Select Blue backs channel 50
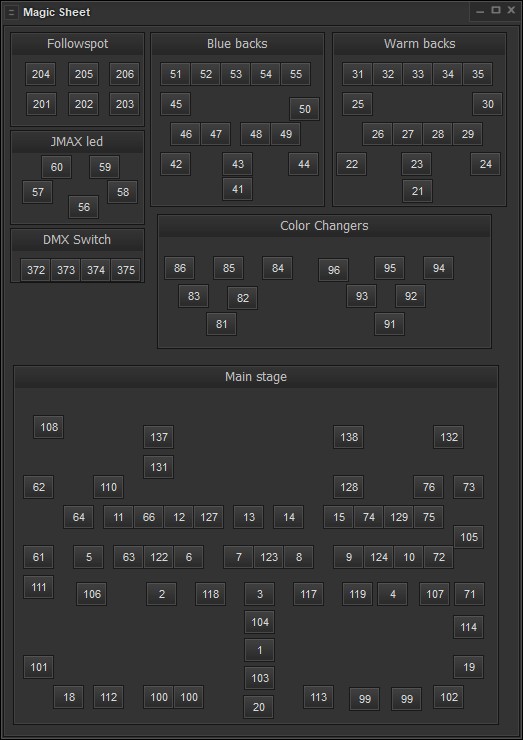Screen dimensions: 523x740 click(304, 109)
